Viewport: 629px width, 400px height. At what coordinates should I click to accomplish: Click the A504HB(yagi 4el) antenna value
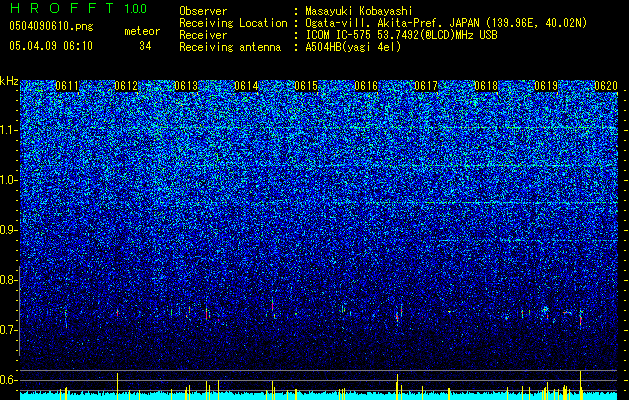click(353, 47)
